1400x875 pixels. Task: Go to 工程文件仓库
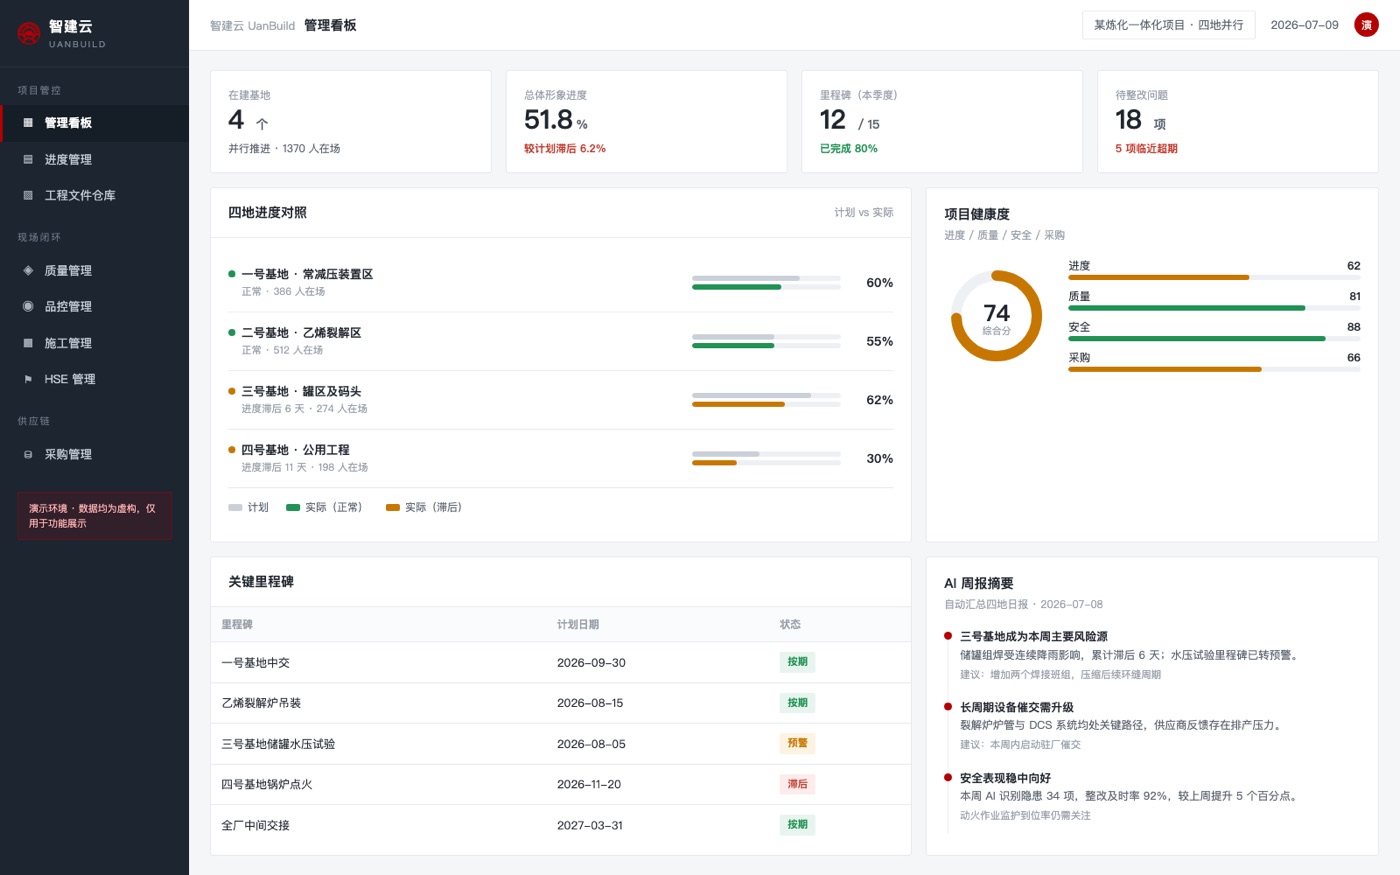pyautogui.click(x=94, y=195)
